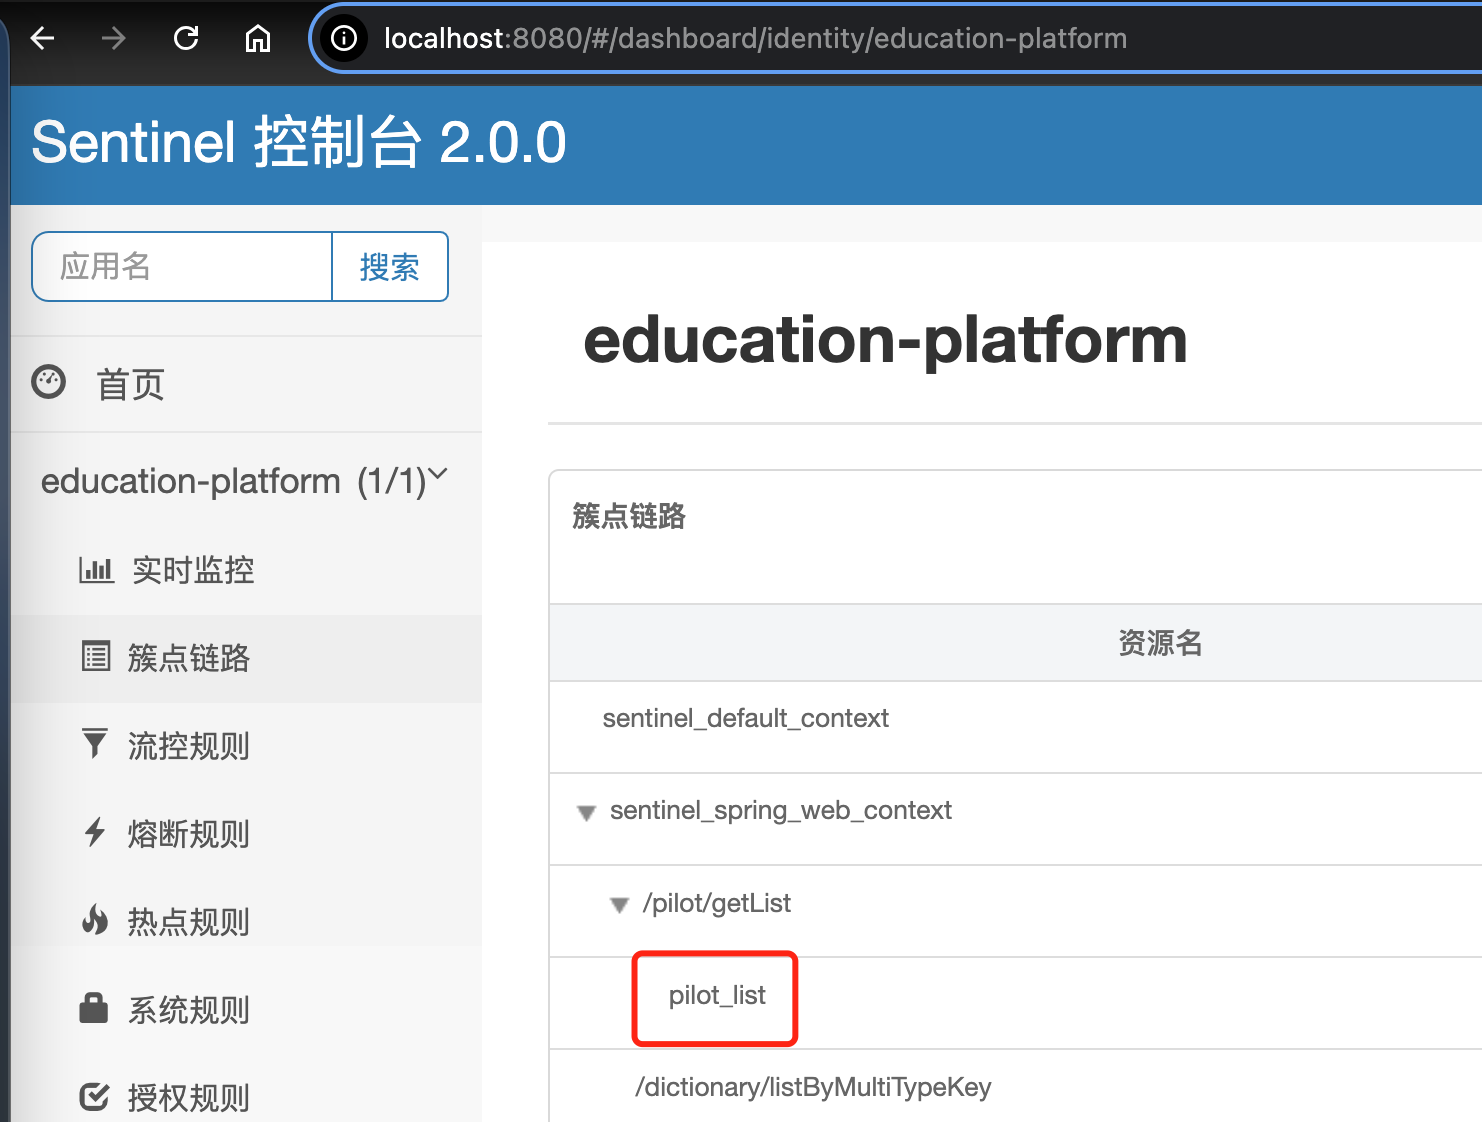Click the 熔断规则 lightning icon
1482x1122 pixels.
point(95,833)
